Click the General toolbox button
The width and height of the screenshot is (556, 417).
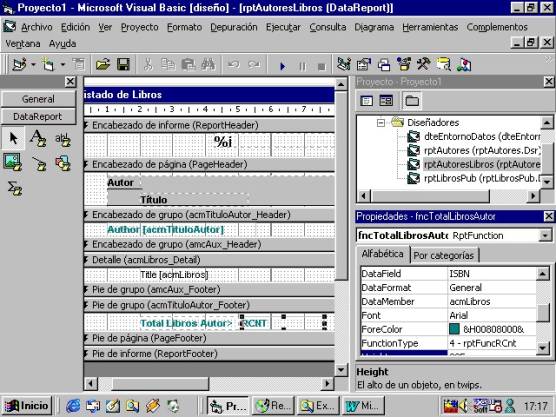(38, 99)
